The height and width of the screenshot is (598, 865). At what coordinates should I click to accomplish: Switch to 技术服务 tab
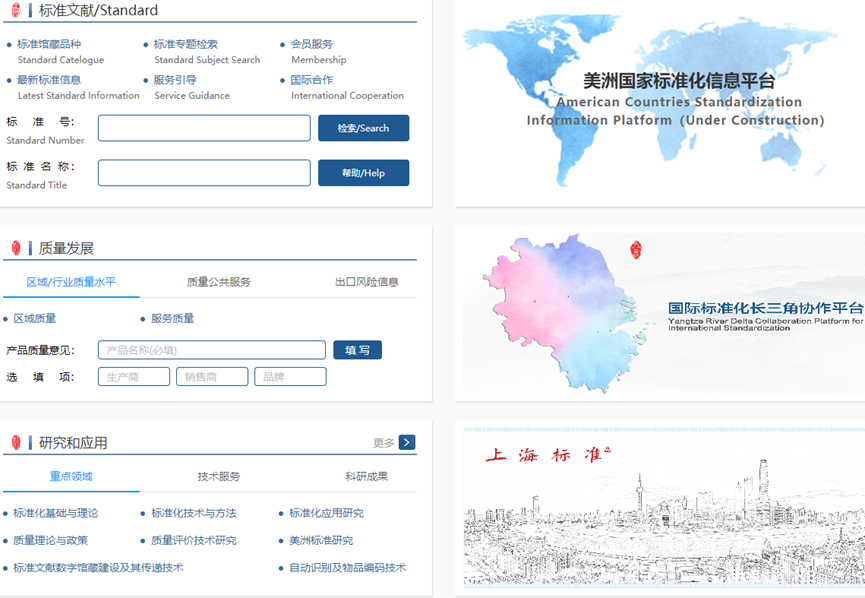click(x=218, y=476)
